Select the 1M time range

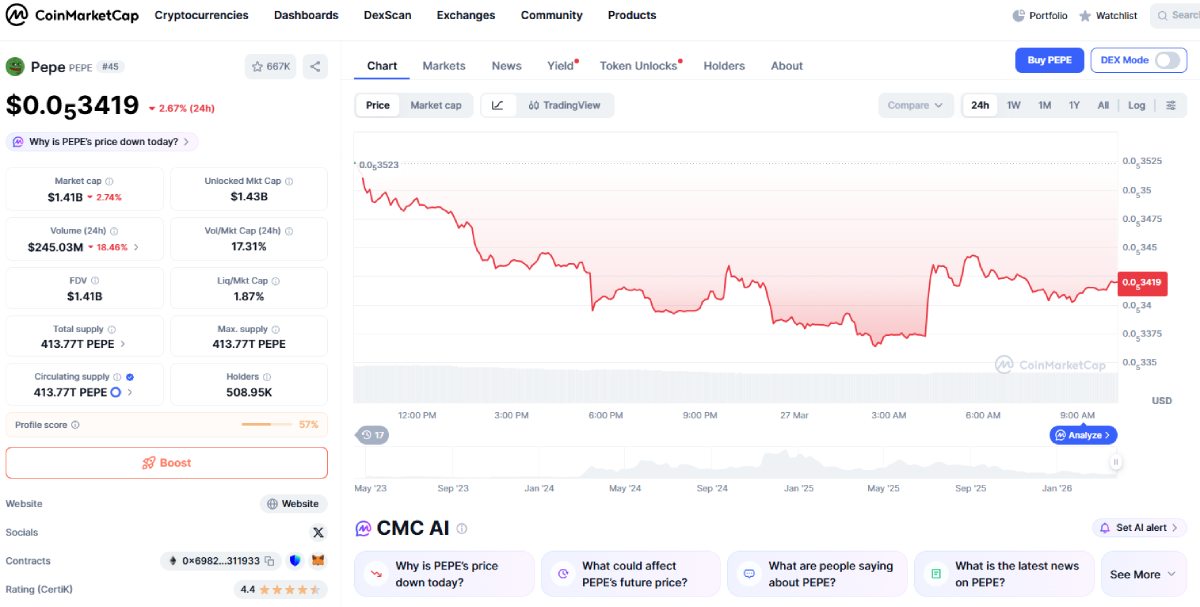(x=1044, y=105)
